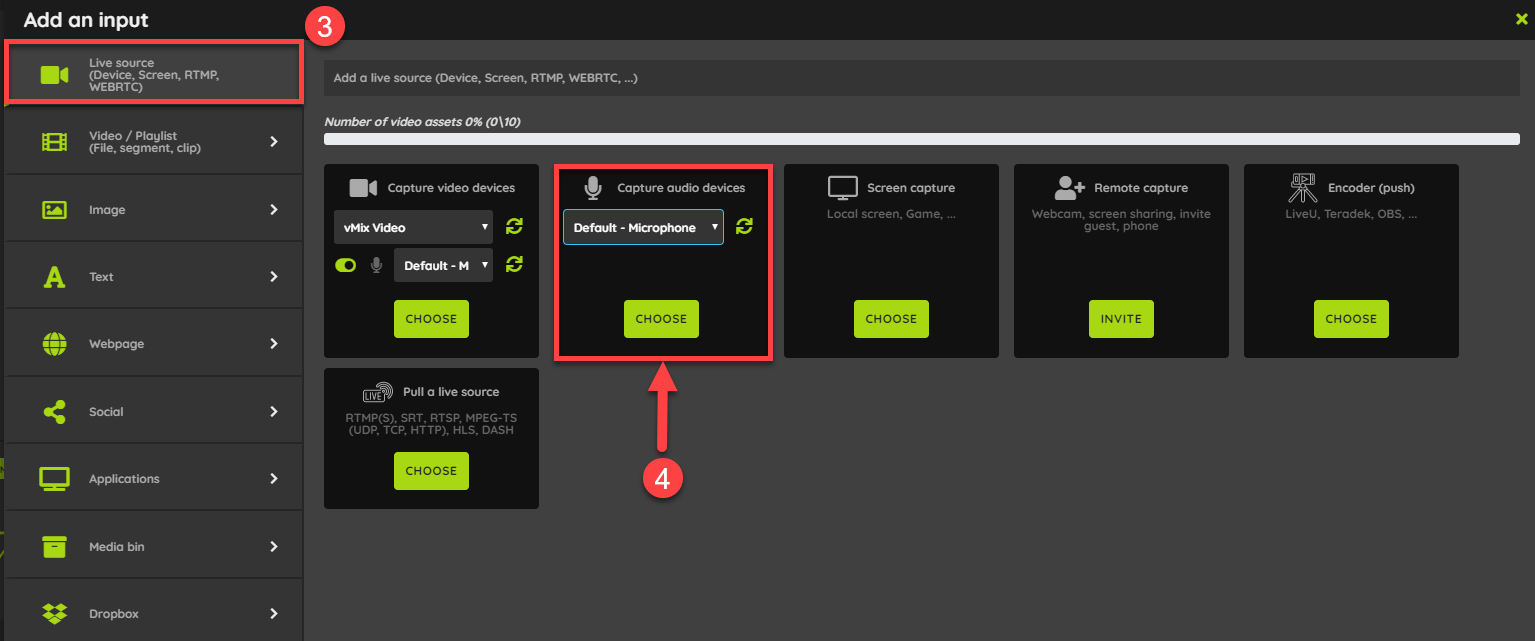Select the Video / Playlist menu label
The image size is (1535, 641).
pyautogui.click(x=145, y=142)
